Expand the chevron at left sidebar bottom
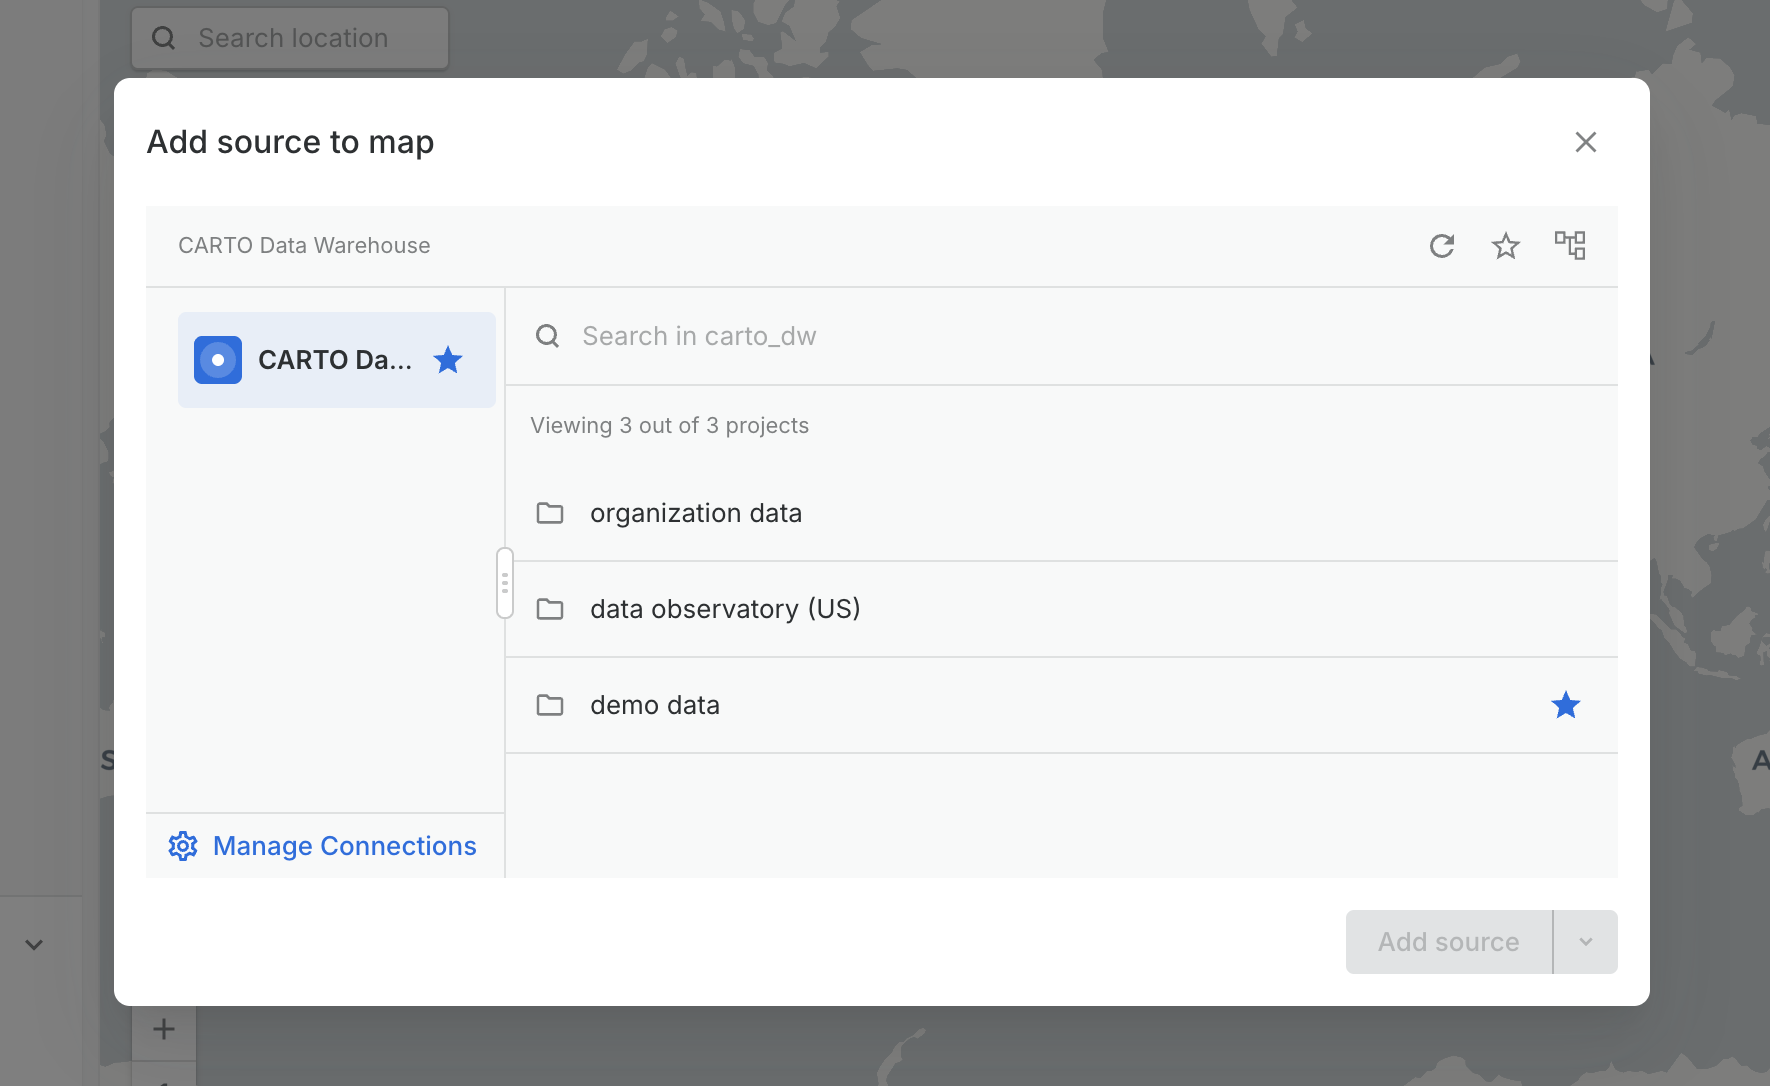Image resolution: width=1770 pixels, height=1086 pixels. [34, 944]
